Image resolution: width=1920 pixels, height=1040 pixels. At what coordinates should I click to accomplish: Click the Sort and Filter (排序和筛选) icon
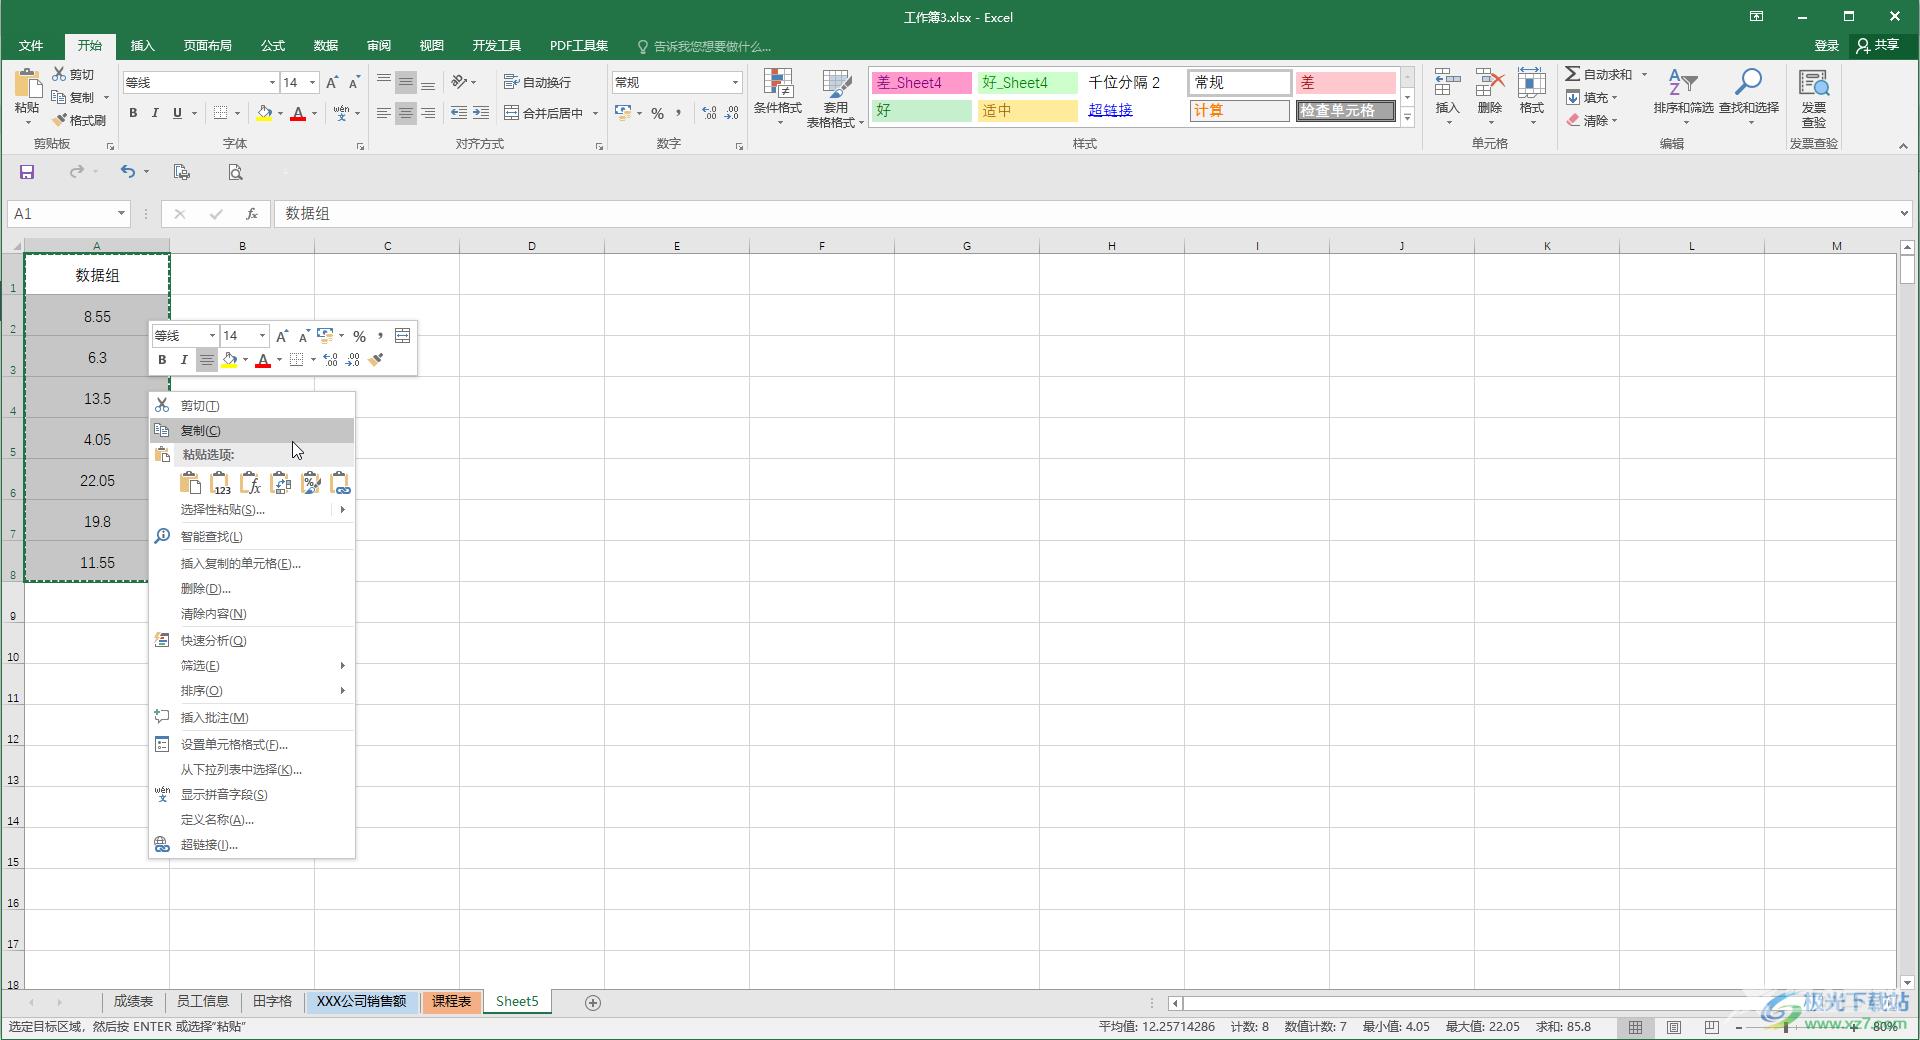[1683, 84]
